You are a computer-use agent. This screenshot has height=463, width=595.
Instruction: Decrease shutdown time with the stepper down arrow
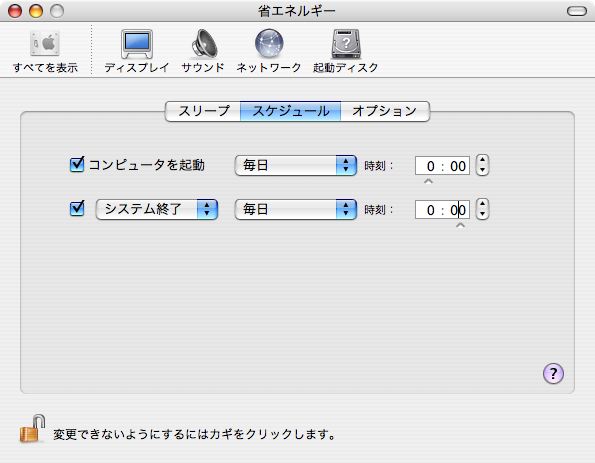click(482, 214)
